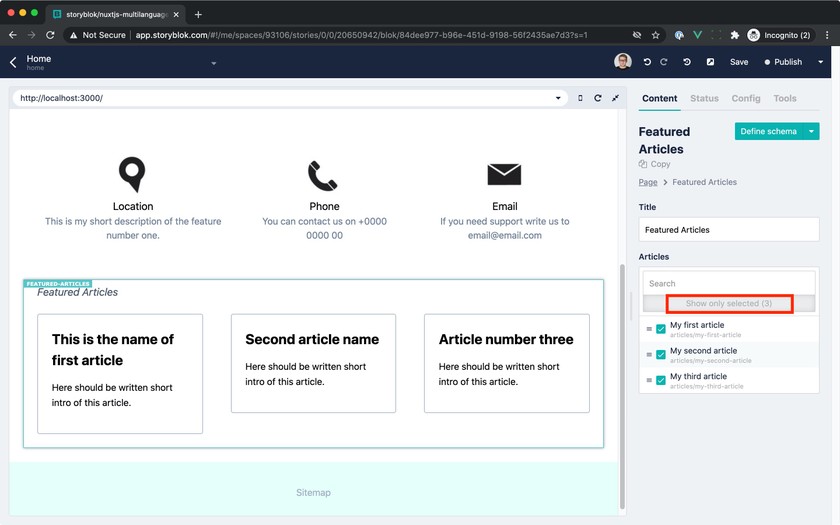
Task: Collapse the preview with the resize icon
Action: 616,98
